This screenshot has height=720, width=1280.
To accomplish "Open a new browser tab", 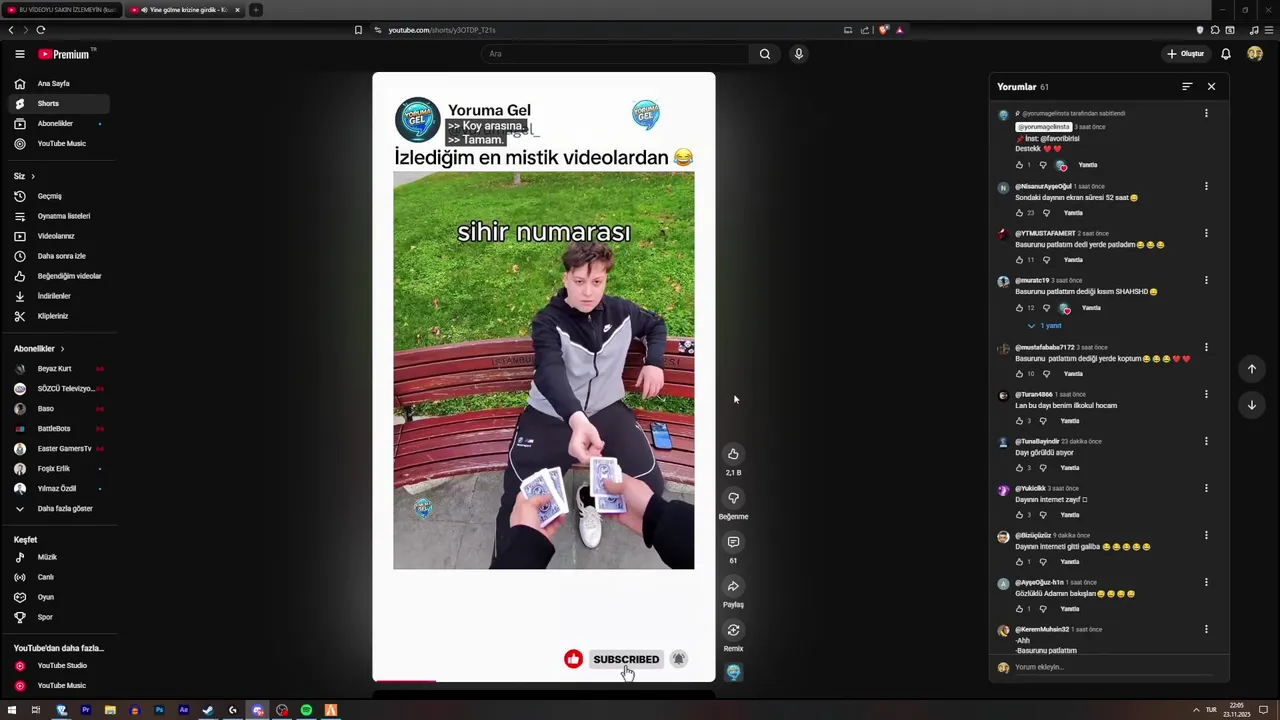I will pos(256,10).
